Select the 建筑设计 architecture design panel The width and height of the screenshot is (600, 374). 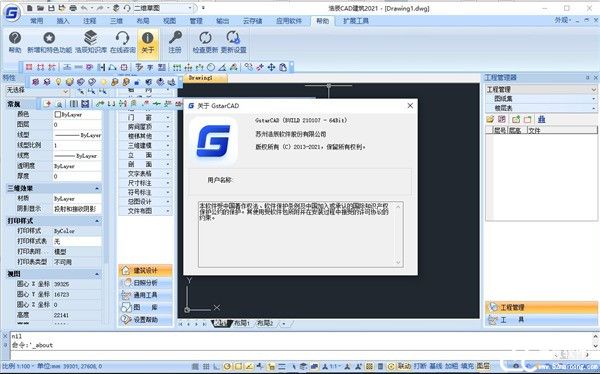click(145, 271)
